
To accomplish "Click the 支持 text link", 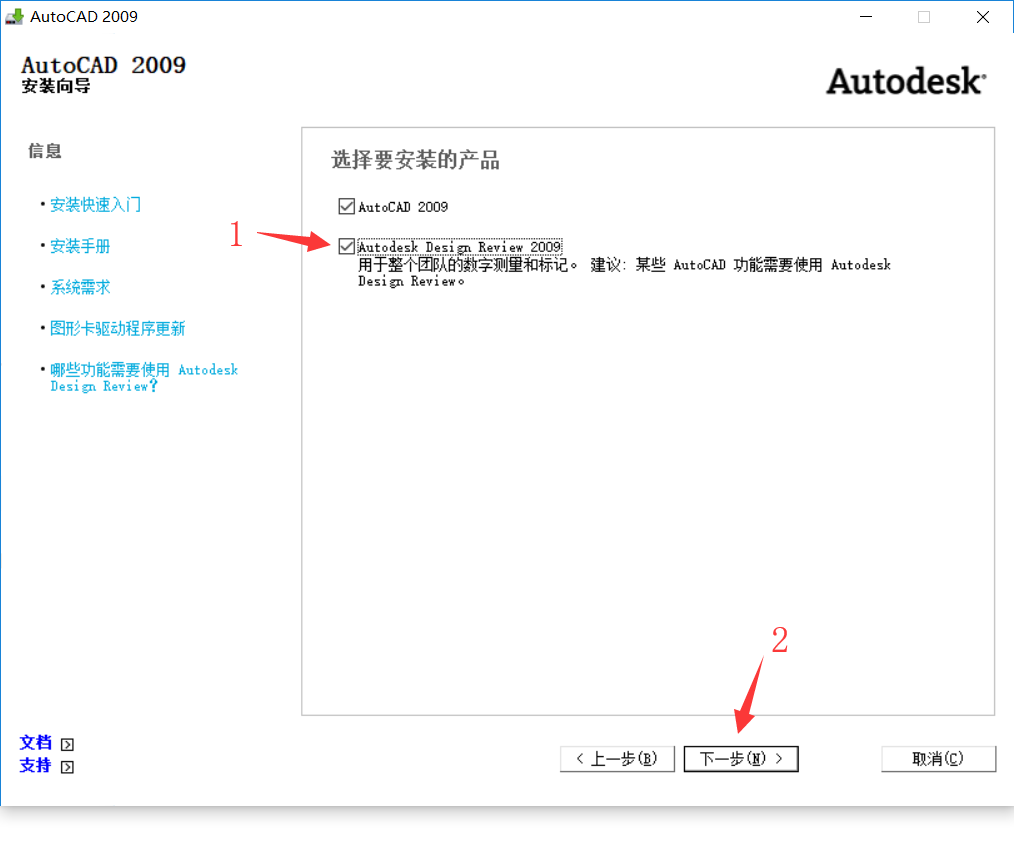I will [x=36, y=766].
